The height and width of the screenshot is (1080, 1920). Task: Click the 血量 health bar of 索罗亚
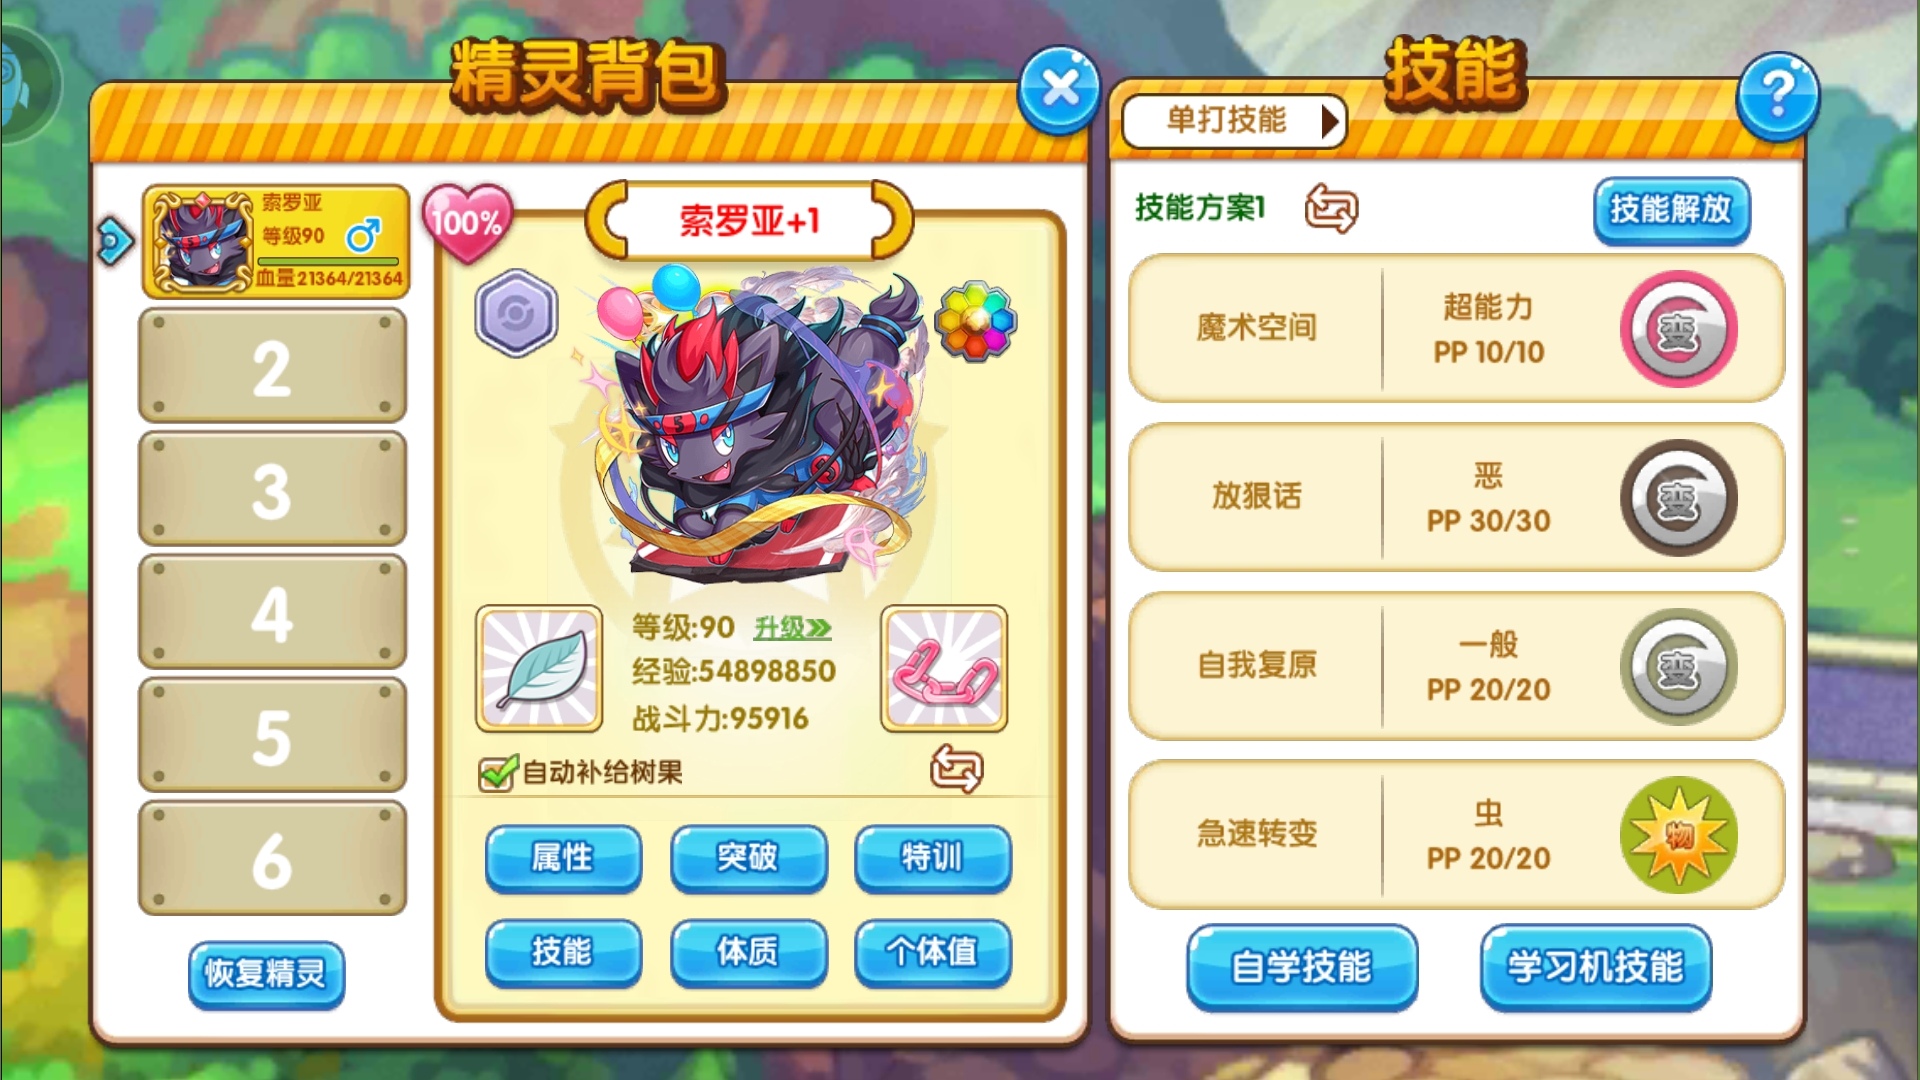pyautogui.click(x=329, y=262)
